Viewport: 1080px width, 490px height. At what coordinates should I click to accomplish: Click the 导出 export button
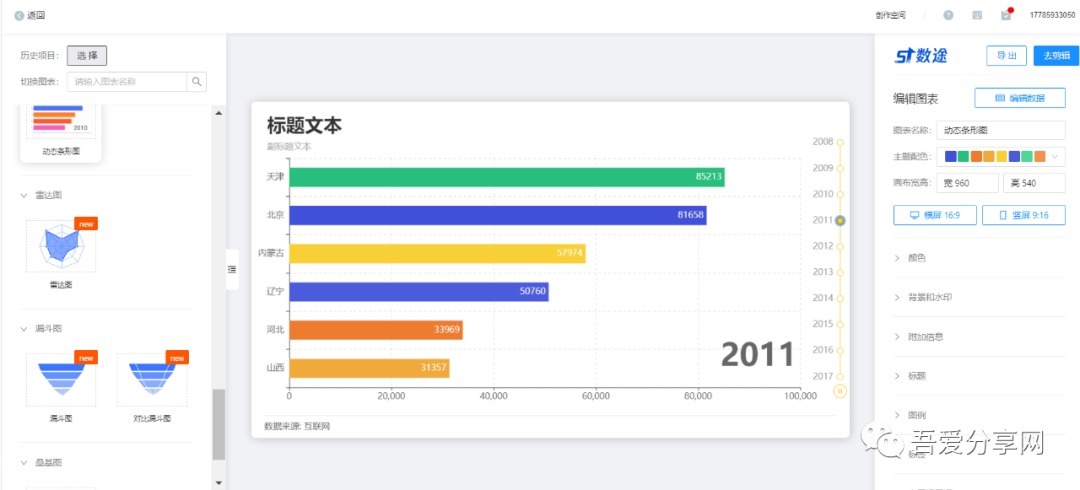1006,56
